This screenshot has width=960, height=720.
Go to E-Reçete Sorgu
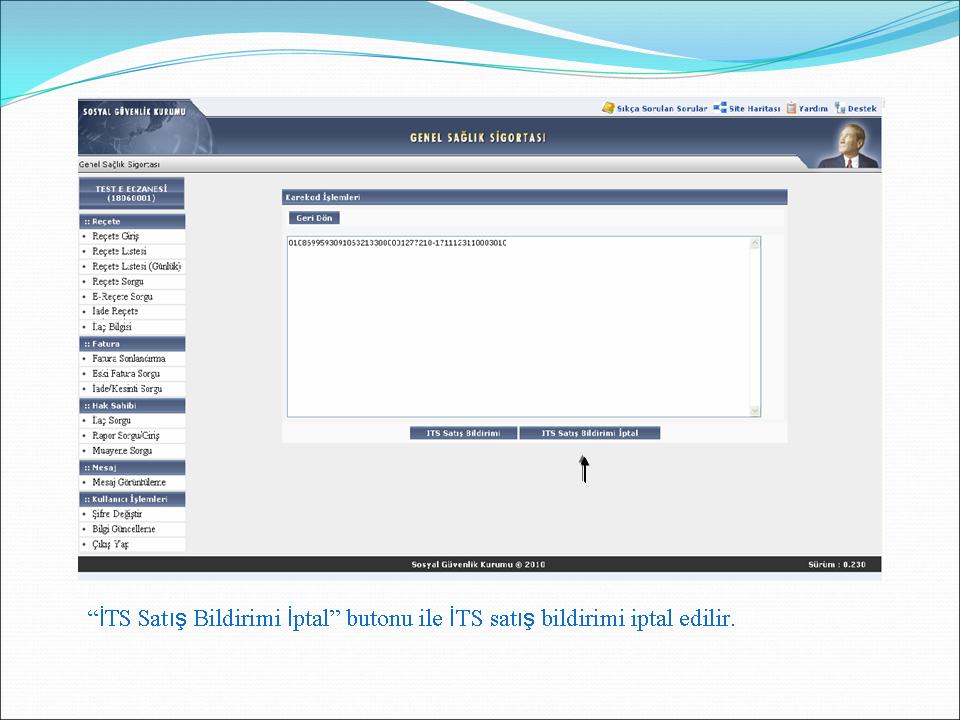pos(122,297)
